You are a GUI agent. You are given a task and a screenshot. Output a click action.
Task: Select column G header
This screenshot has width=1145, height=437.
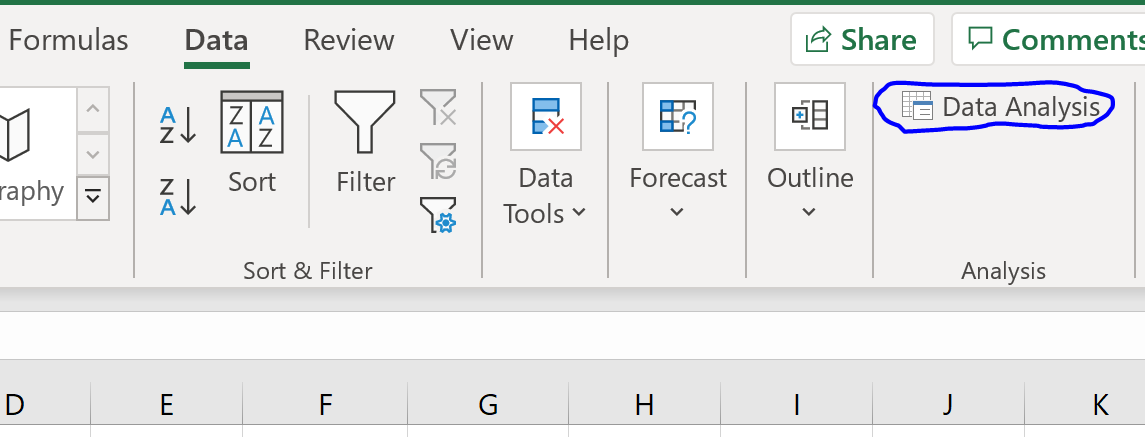click(x=488, y=405)
